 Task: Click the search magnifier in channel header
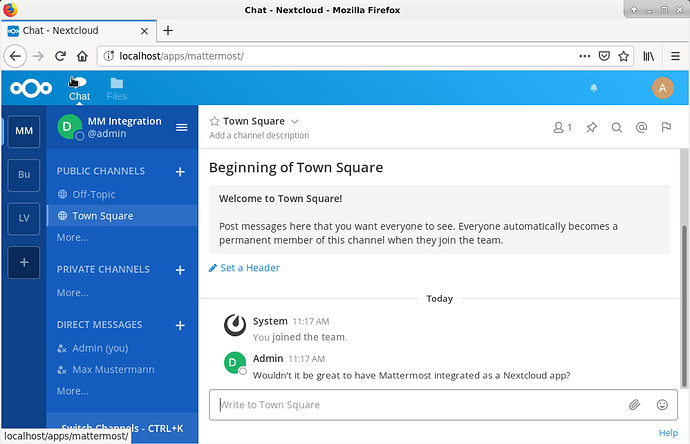(617, 128)
